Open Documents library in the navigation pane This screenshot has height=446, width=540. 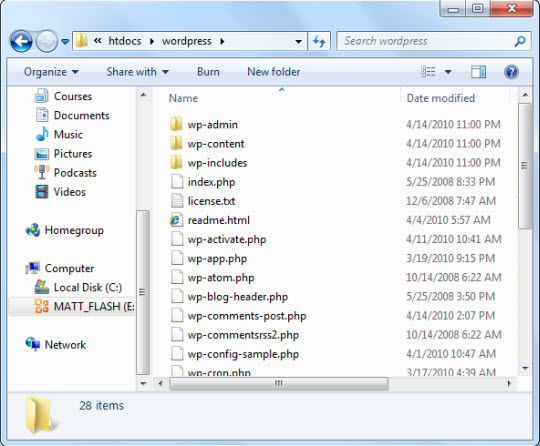72,115
